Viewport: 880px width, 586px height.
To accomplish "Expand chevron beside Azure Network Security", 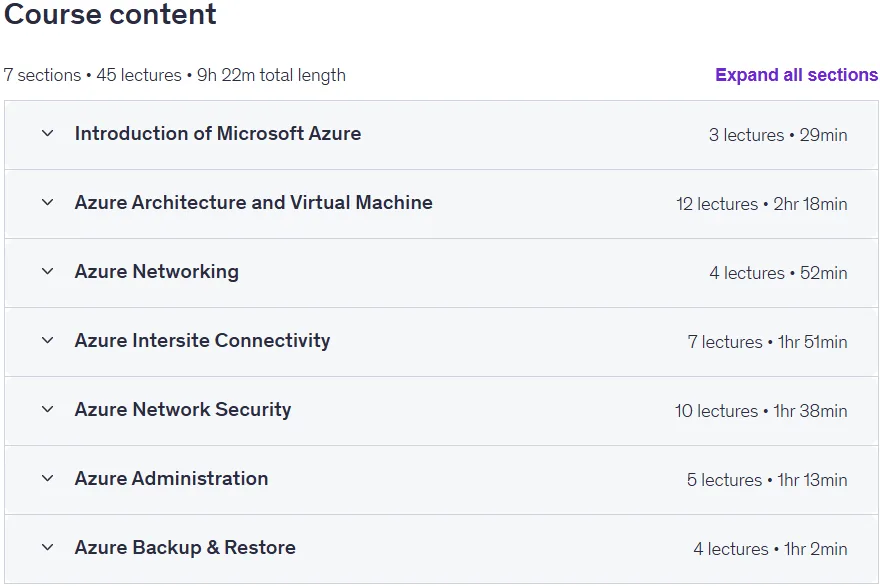I will click(48, 410).
